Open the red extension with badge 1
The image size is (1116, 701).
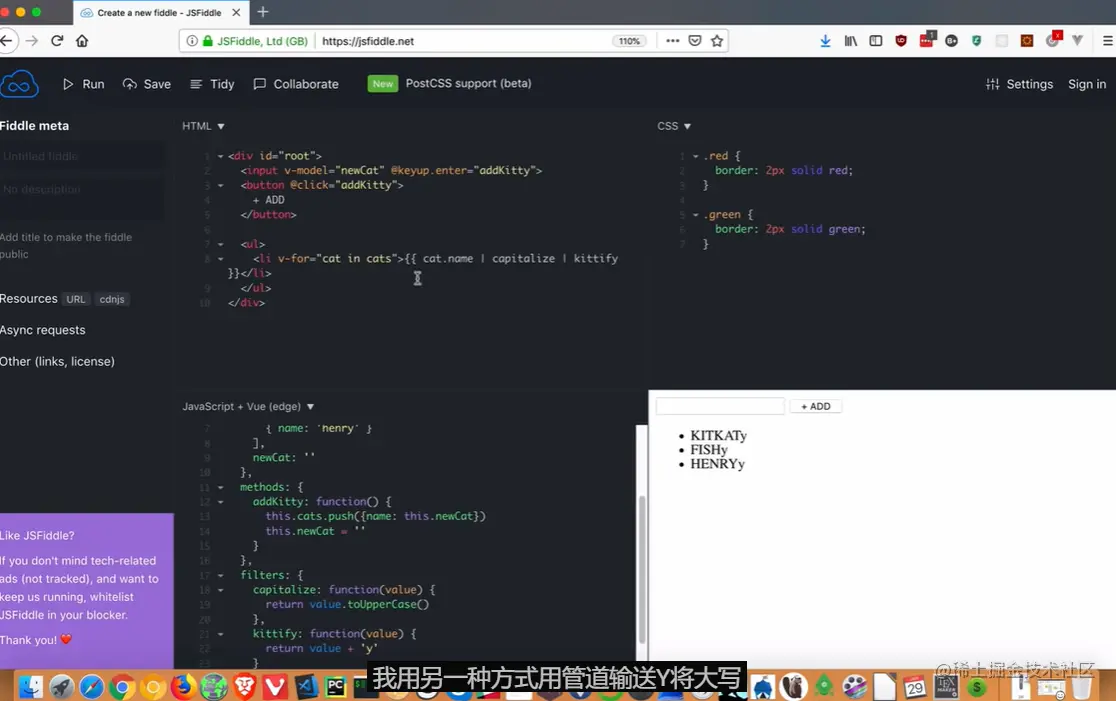(x=927, y=39)
